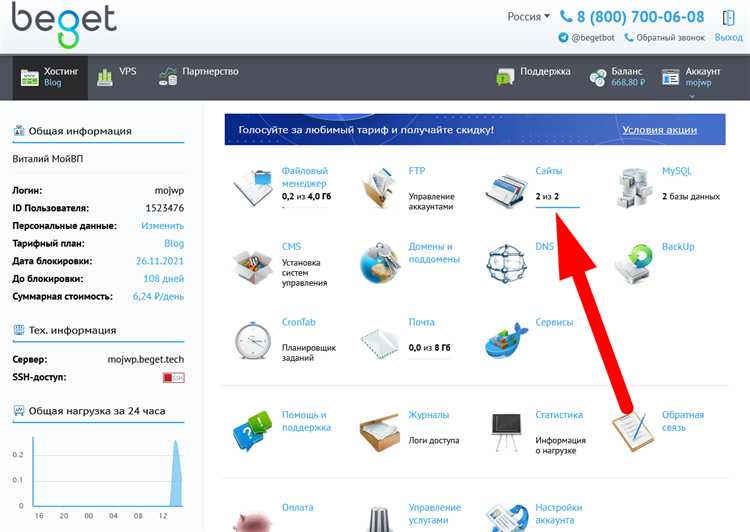The width and height of the screenshot is (750, 532).
Task: Select the Партнерство tab
Action: 199,77
